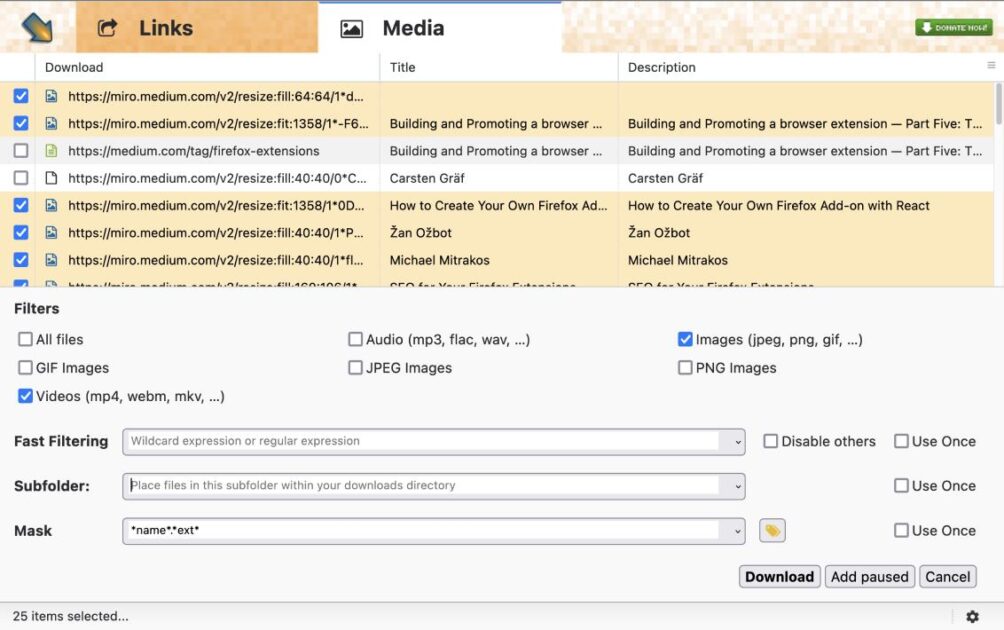Open settings via the gear icon

coord(973,617)
